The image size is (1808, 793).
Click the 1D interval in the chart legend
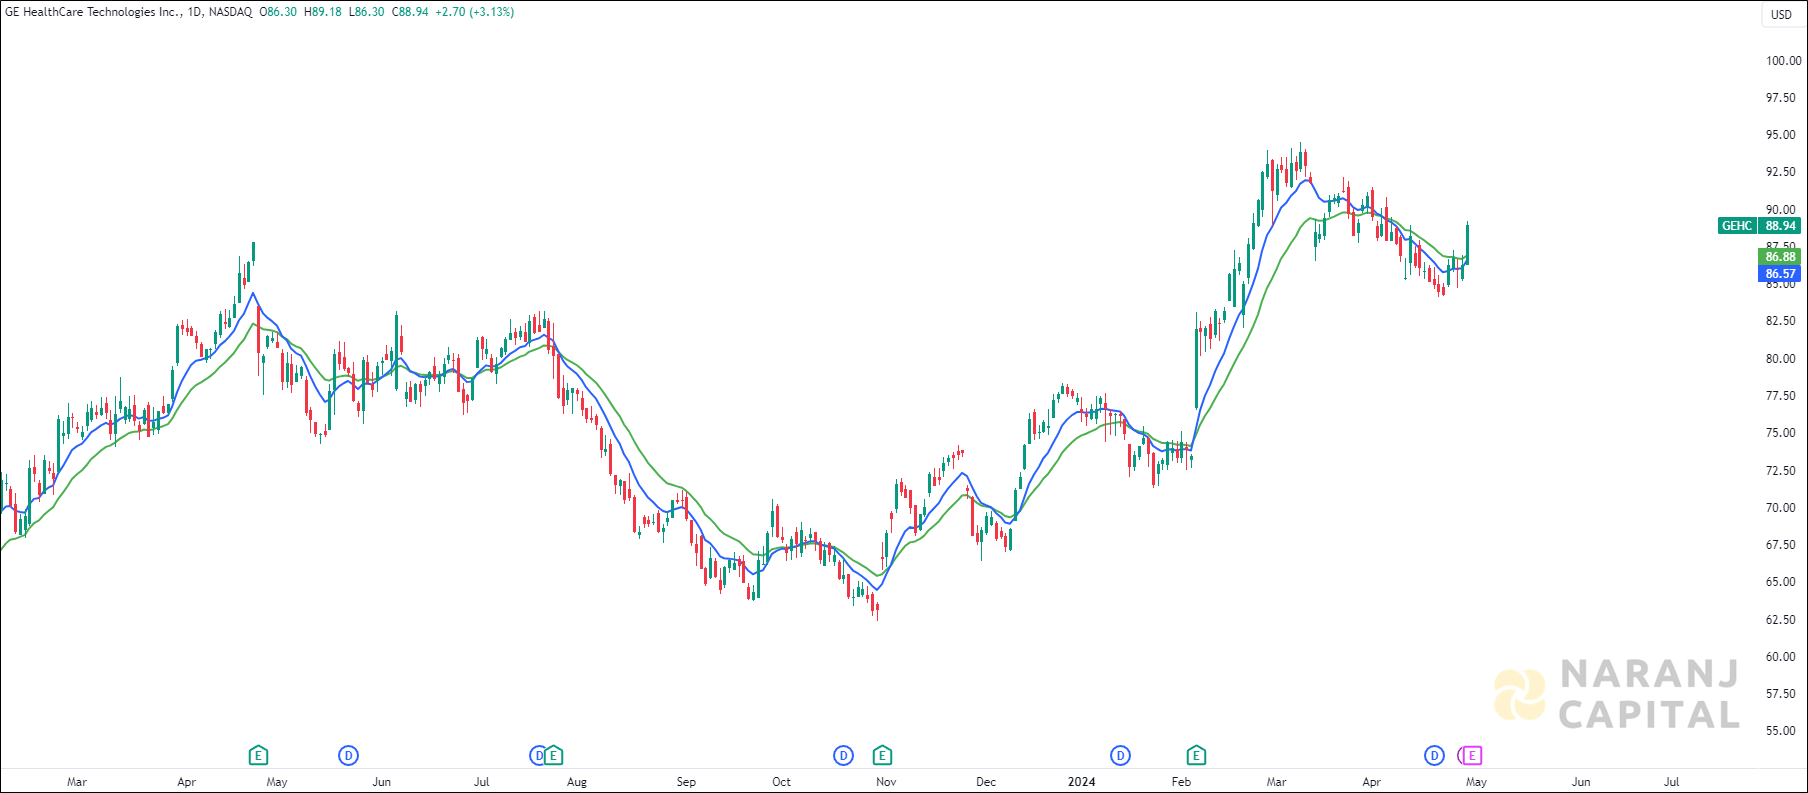195,12
